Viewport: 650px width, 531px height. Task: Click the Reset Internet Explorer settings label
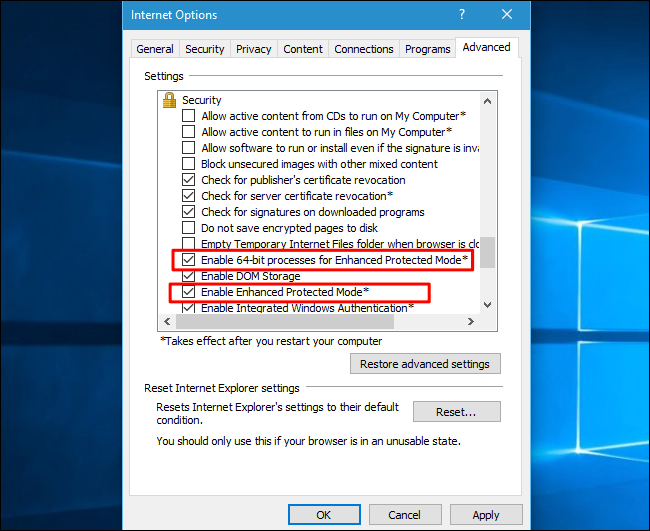222,388
